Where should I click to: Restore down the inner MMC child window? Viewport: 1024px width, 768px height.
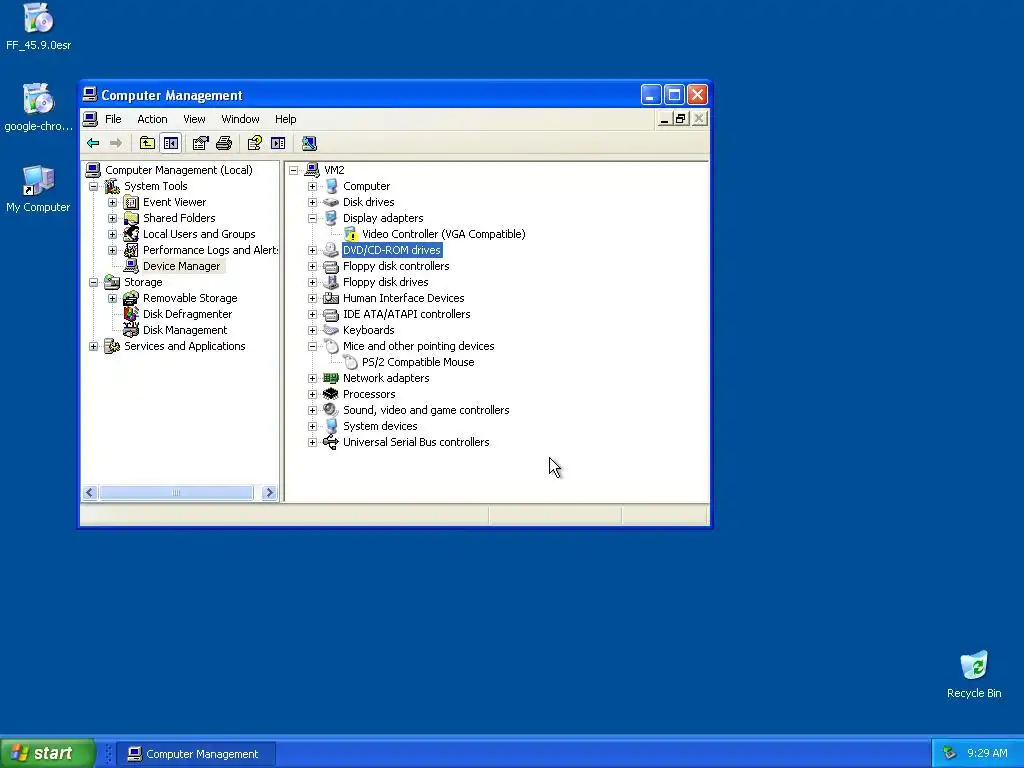[681, 119]
